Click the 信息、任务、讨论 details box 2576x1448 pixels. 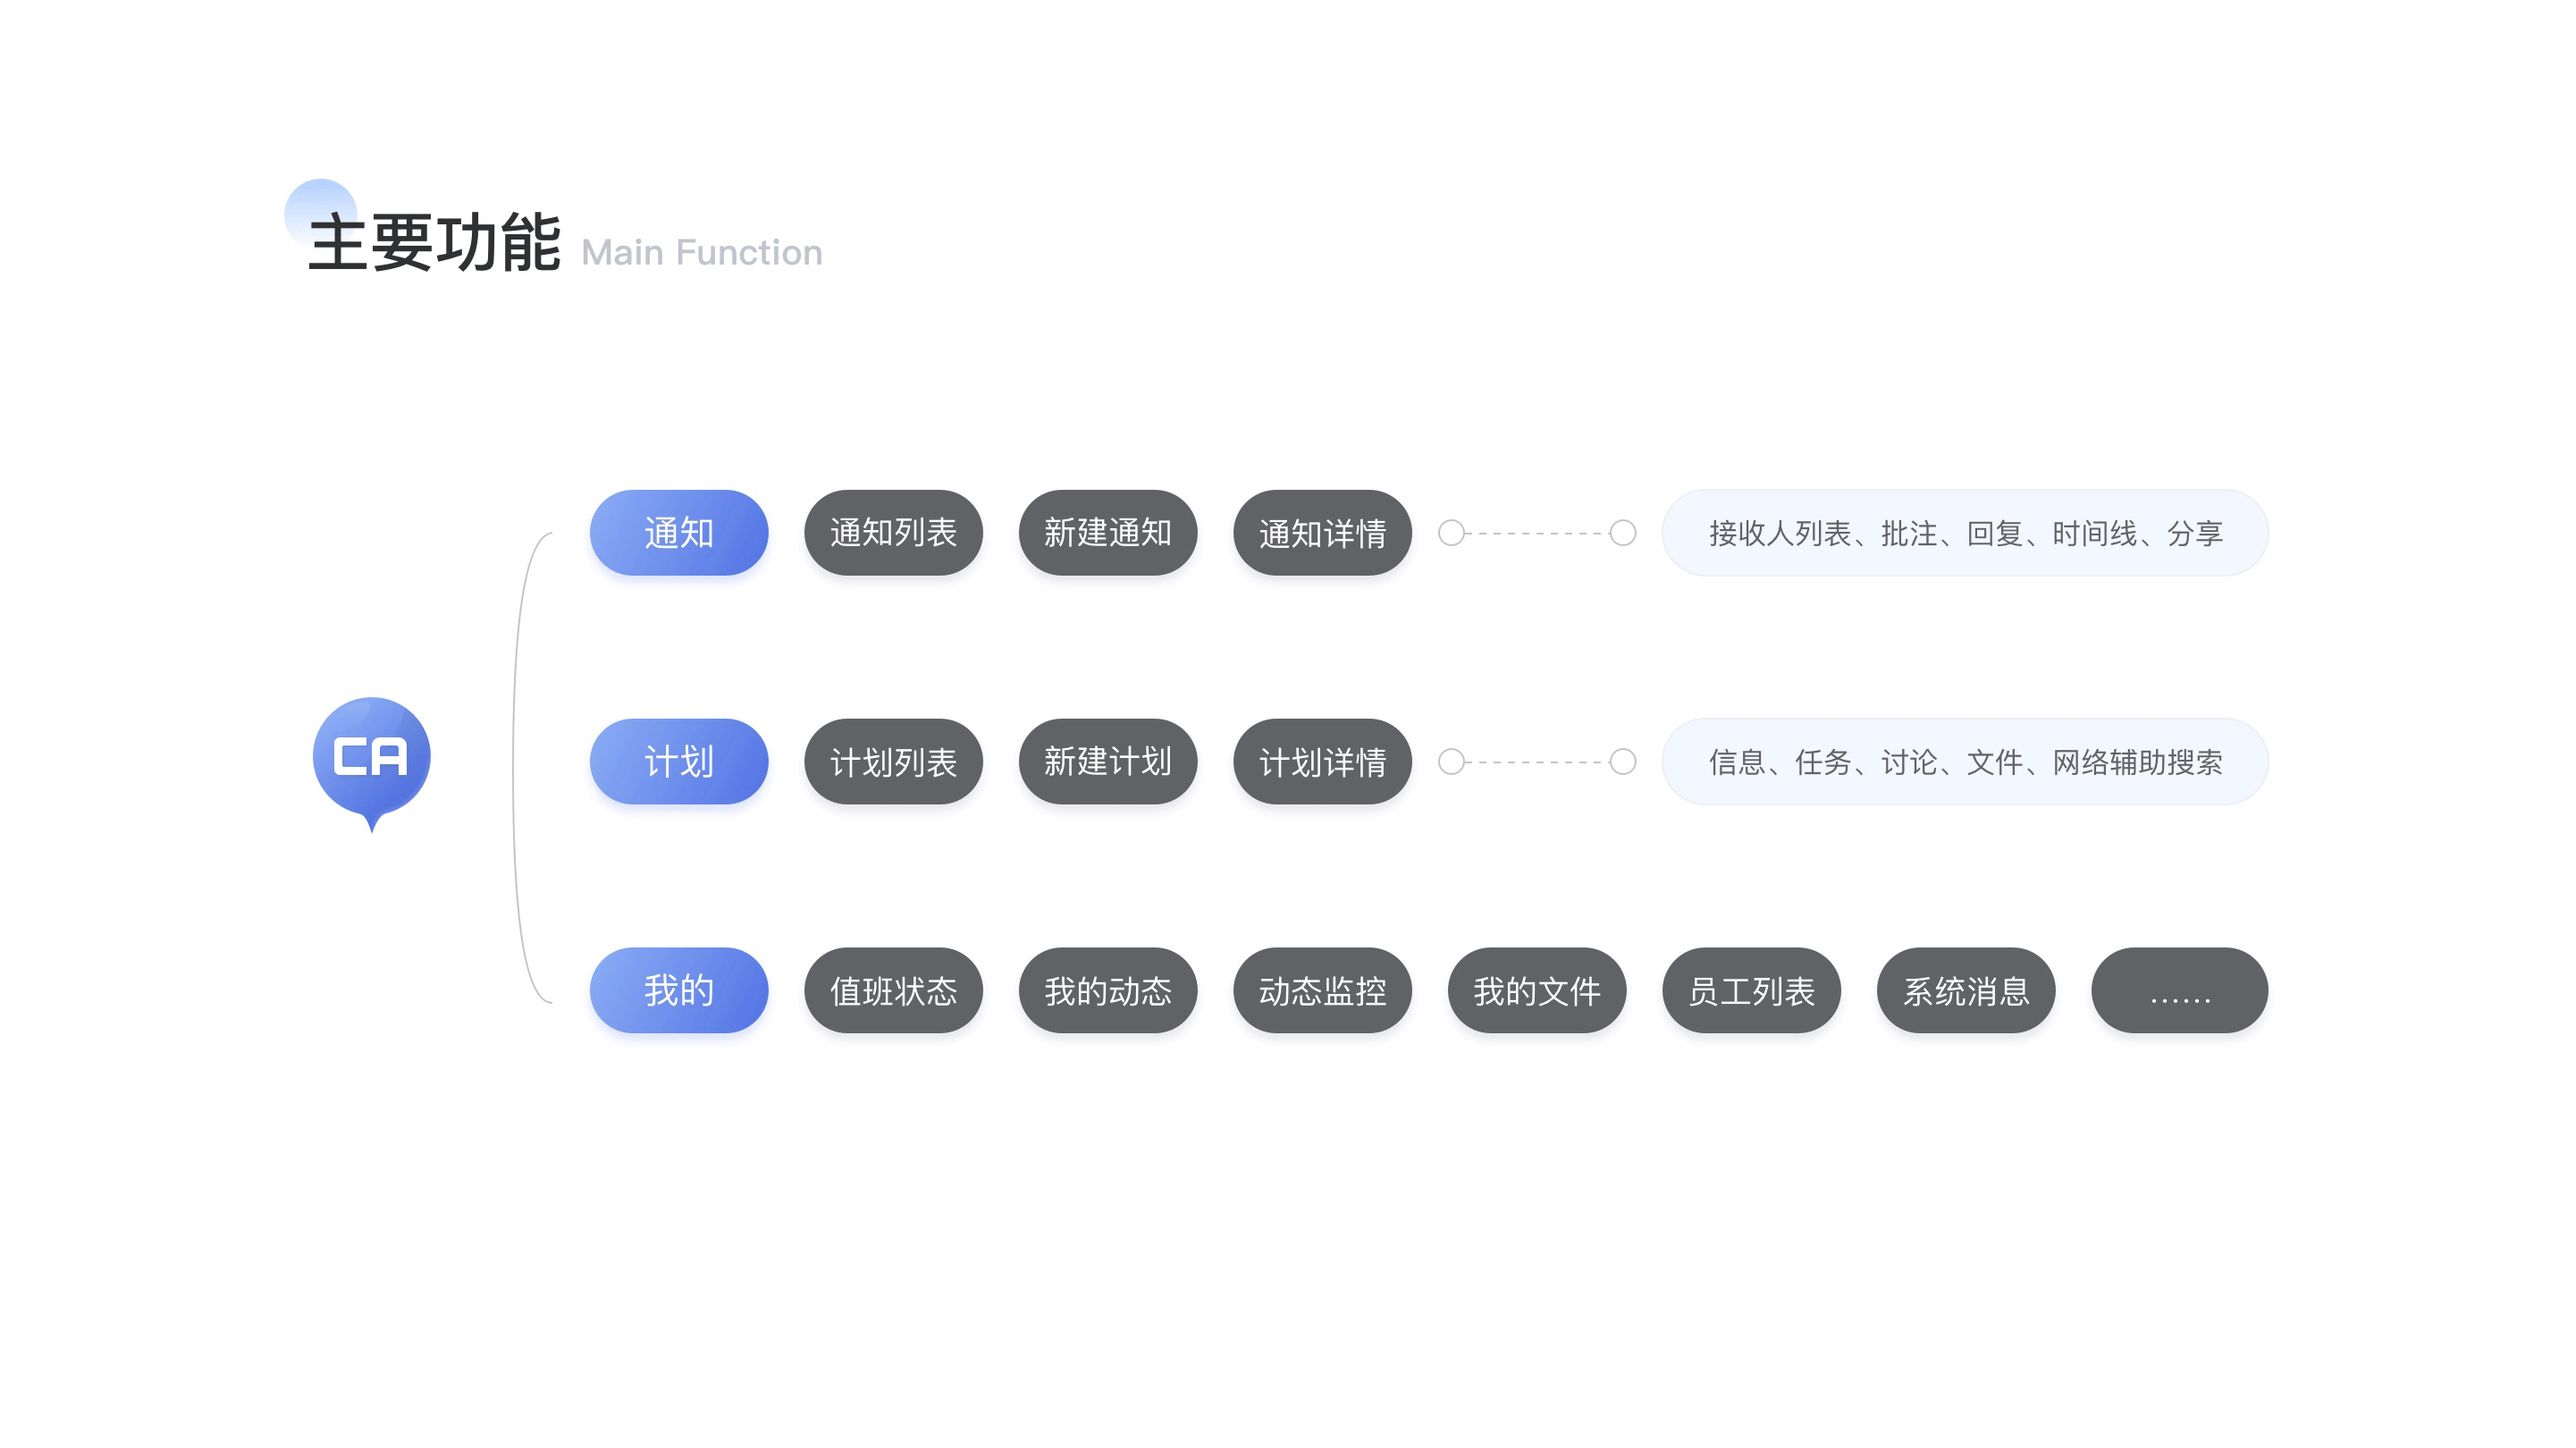[1964, 761]
